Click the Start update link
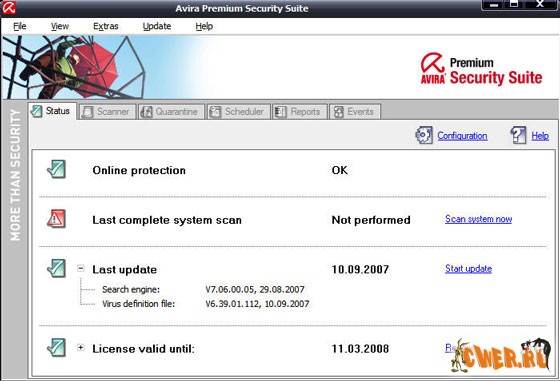Image resolution: width=560 pixels, height=381 pixels. coord(469,269)
